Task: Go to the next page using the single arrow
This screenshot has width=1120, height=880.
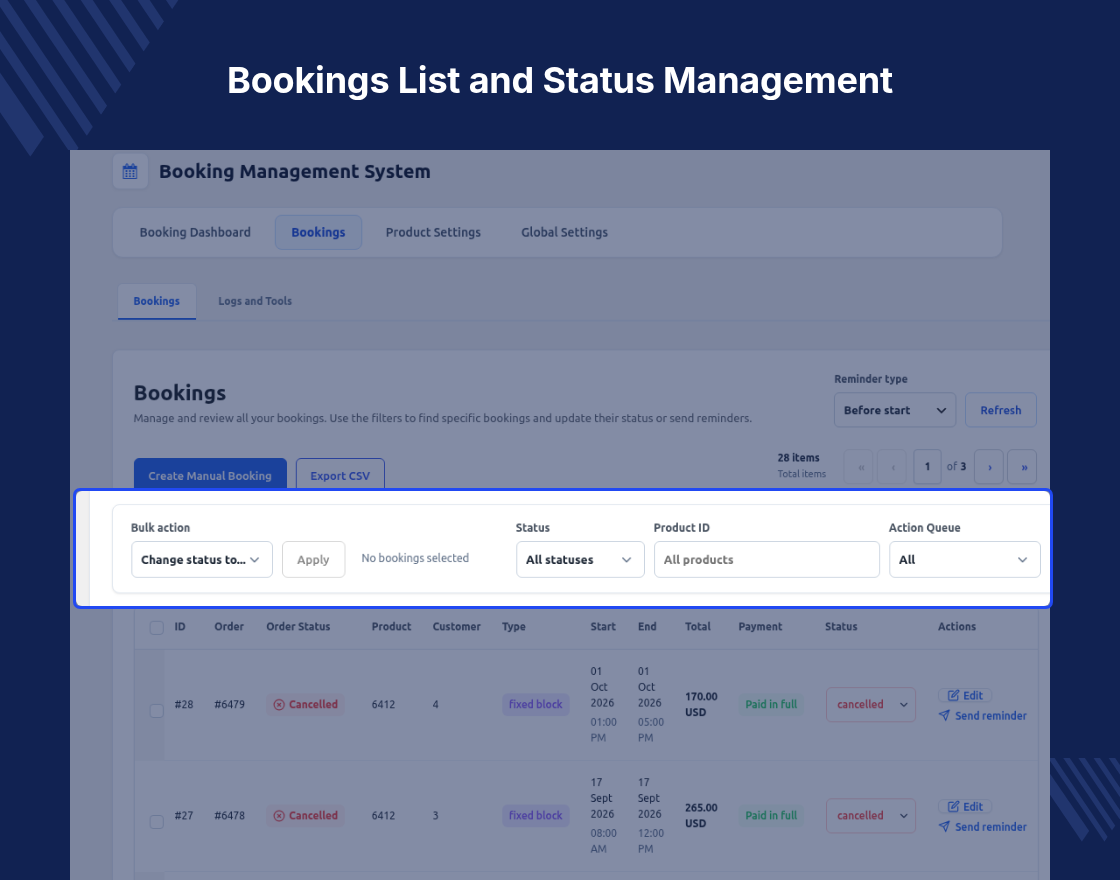Action: tap(989, 467)
